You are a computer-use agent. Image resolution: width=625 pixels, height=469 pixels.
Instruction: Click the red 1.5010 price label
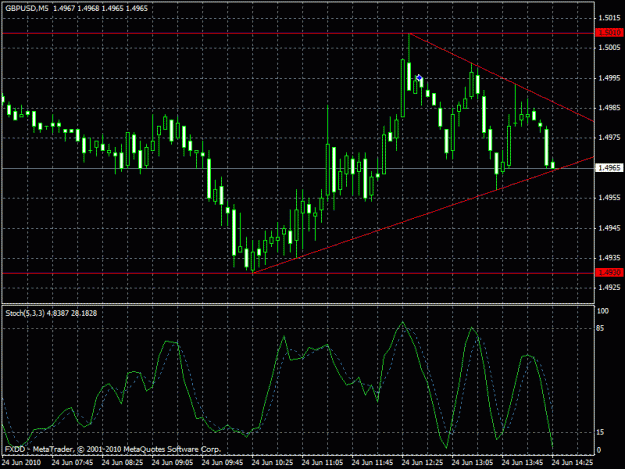click(x=609, y=33)
